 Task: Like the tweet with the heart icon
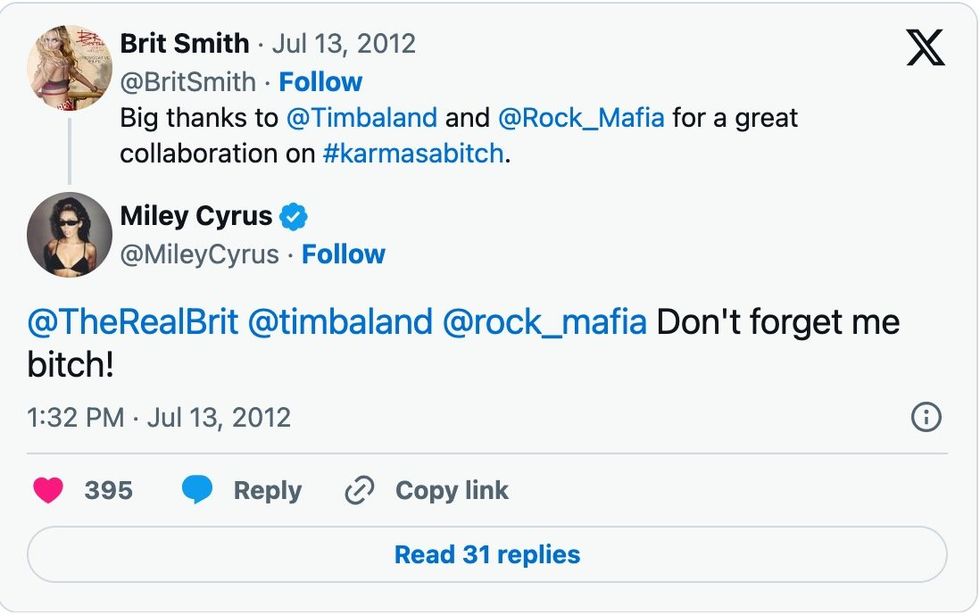[48, 490]
